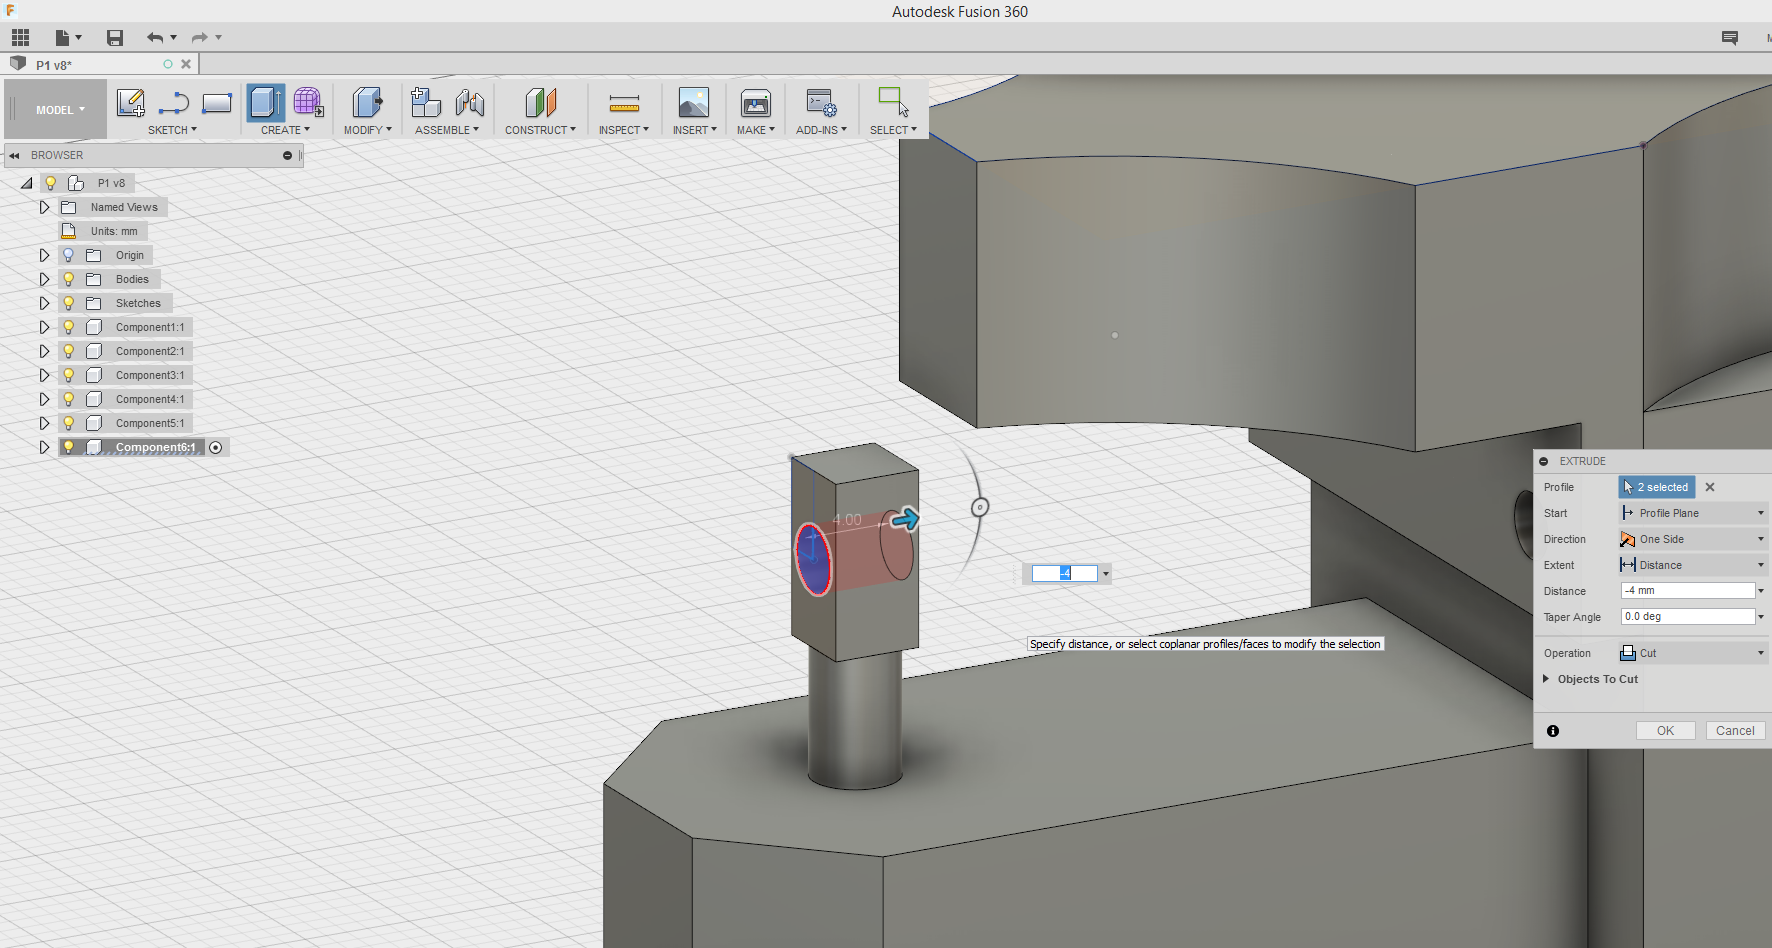Click the taper angle rotation handle
This screenshot has height=948, width=1772.
click(x=980, y=507)
